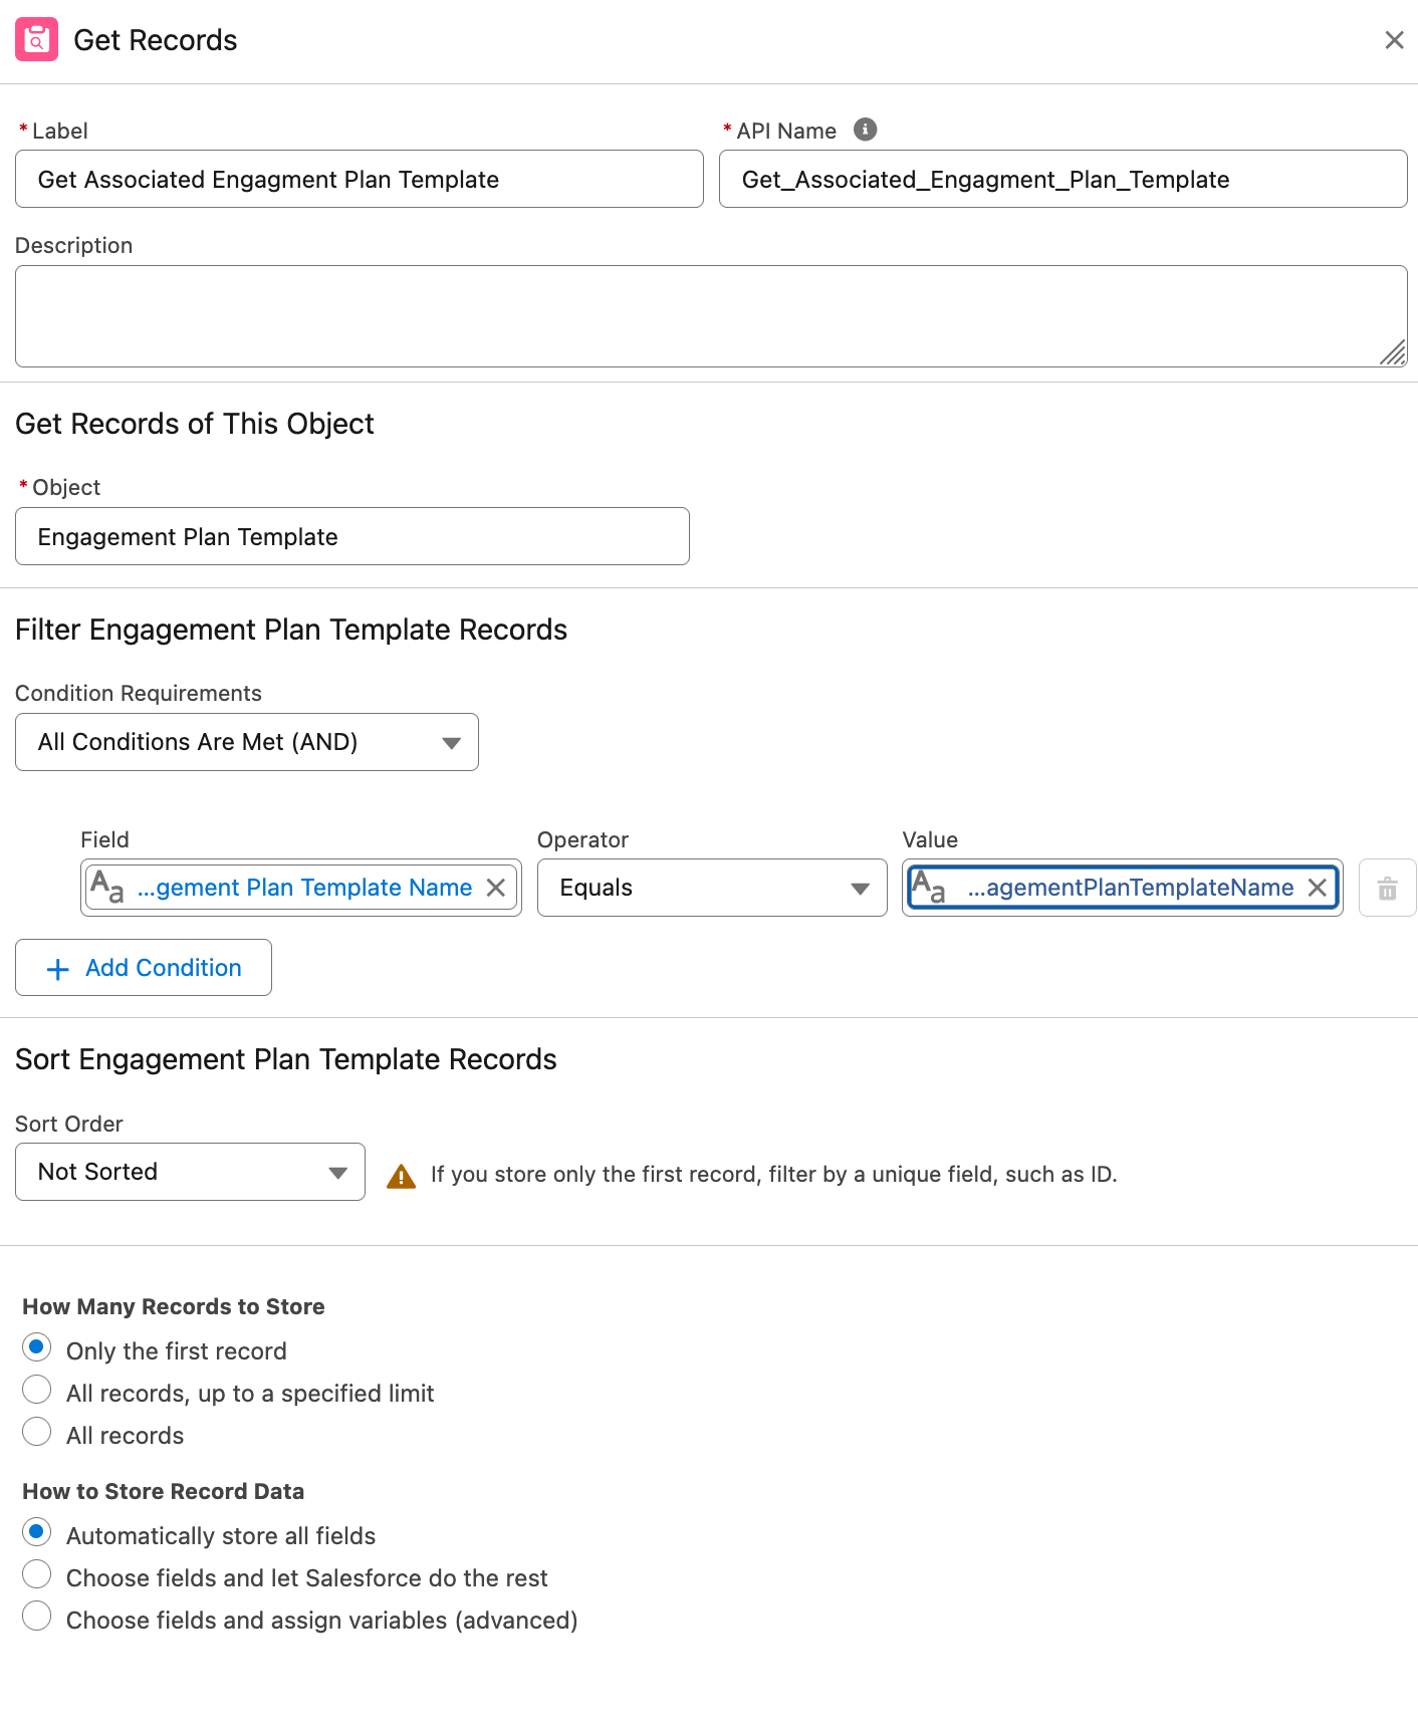Open the Operator Equals dropdown
The width and height of the screenshot is (1418, 1736).
pyautogui.click(x=712, y=888)
